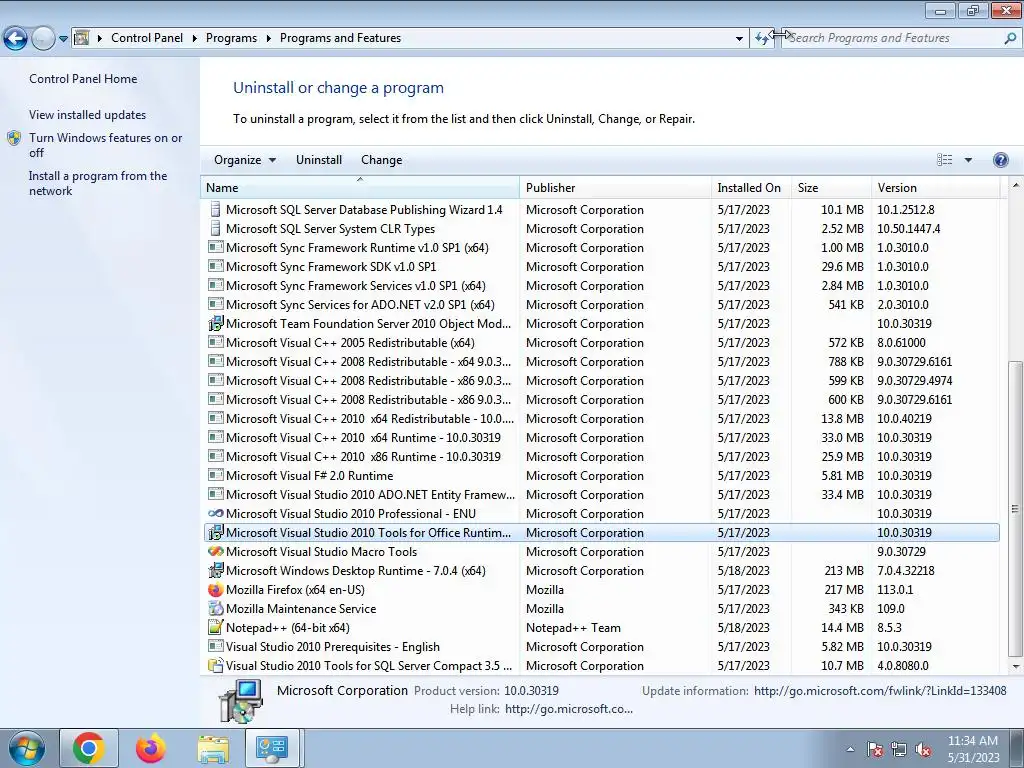Sort list by Name column header
This screenshot has width=1024, height=768.
(360, 187)
